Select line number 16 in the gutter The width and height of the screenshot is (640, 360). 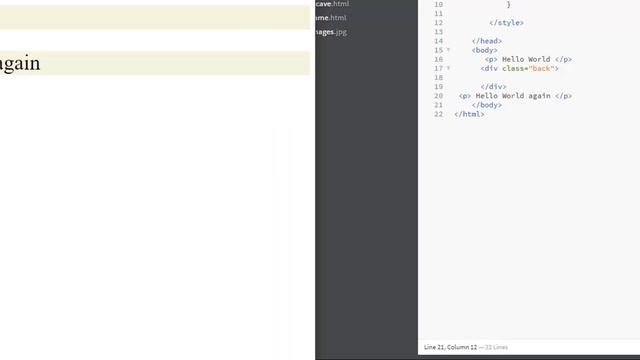tap(438, 59)
